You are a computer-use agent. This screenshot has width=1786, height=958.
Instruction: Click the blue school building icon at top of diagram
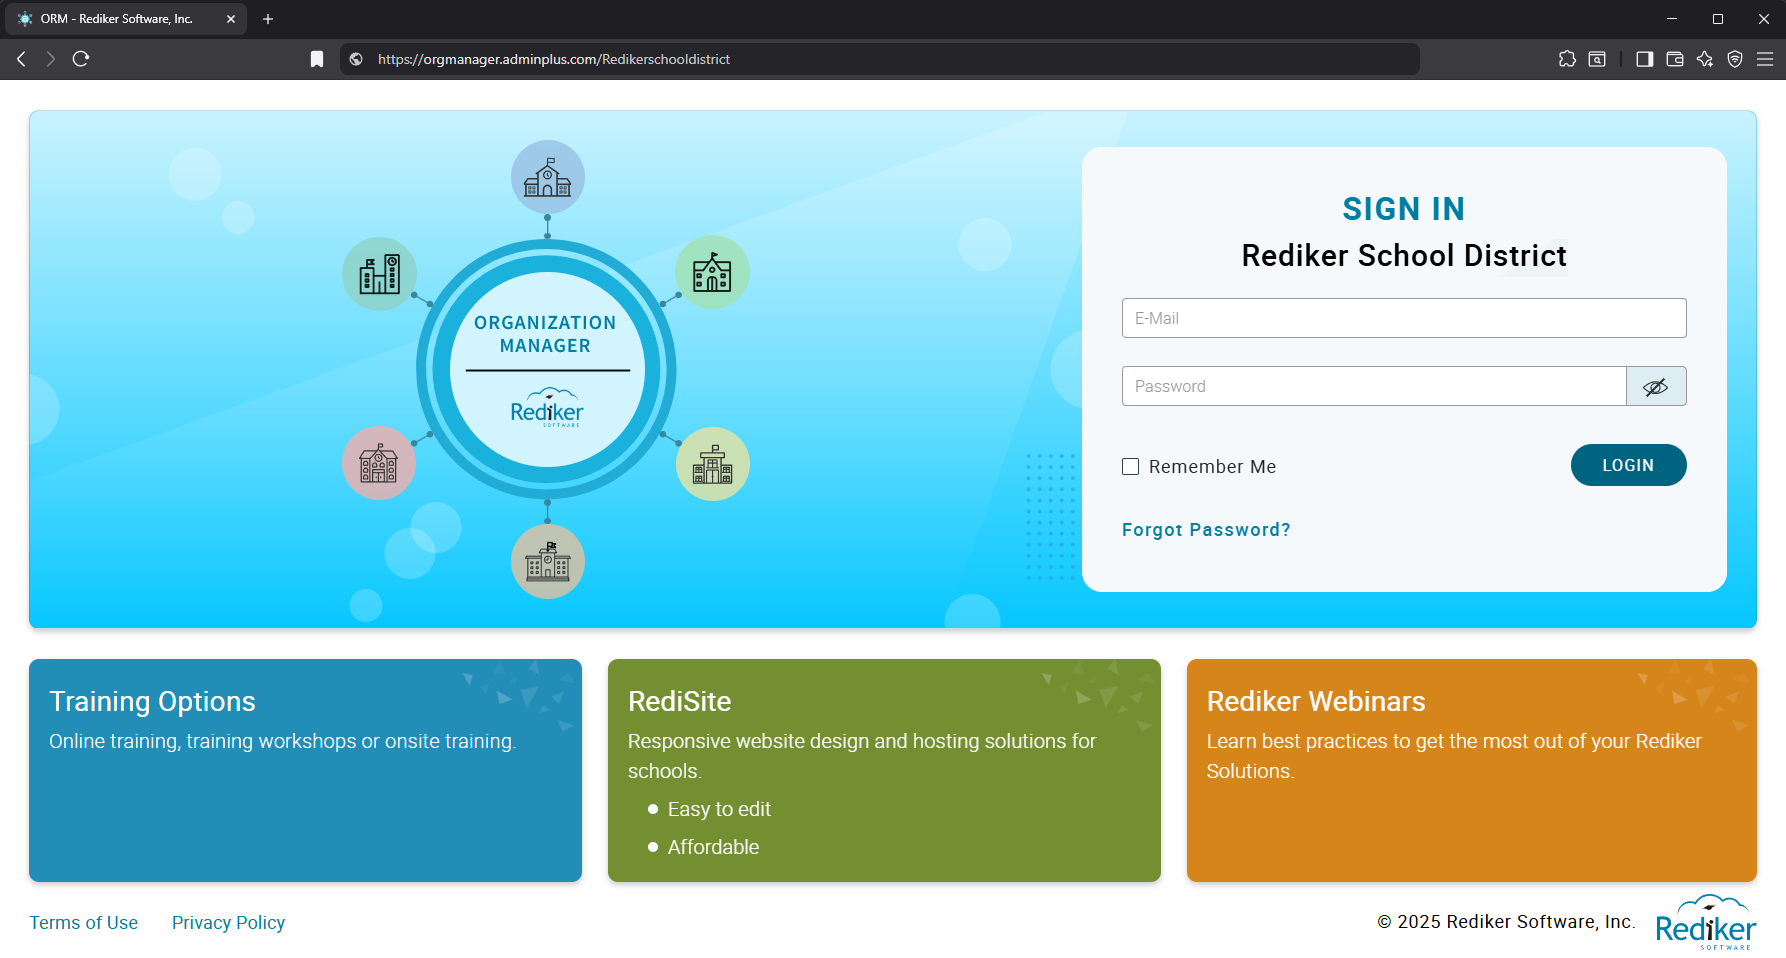click(548, 177)
